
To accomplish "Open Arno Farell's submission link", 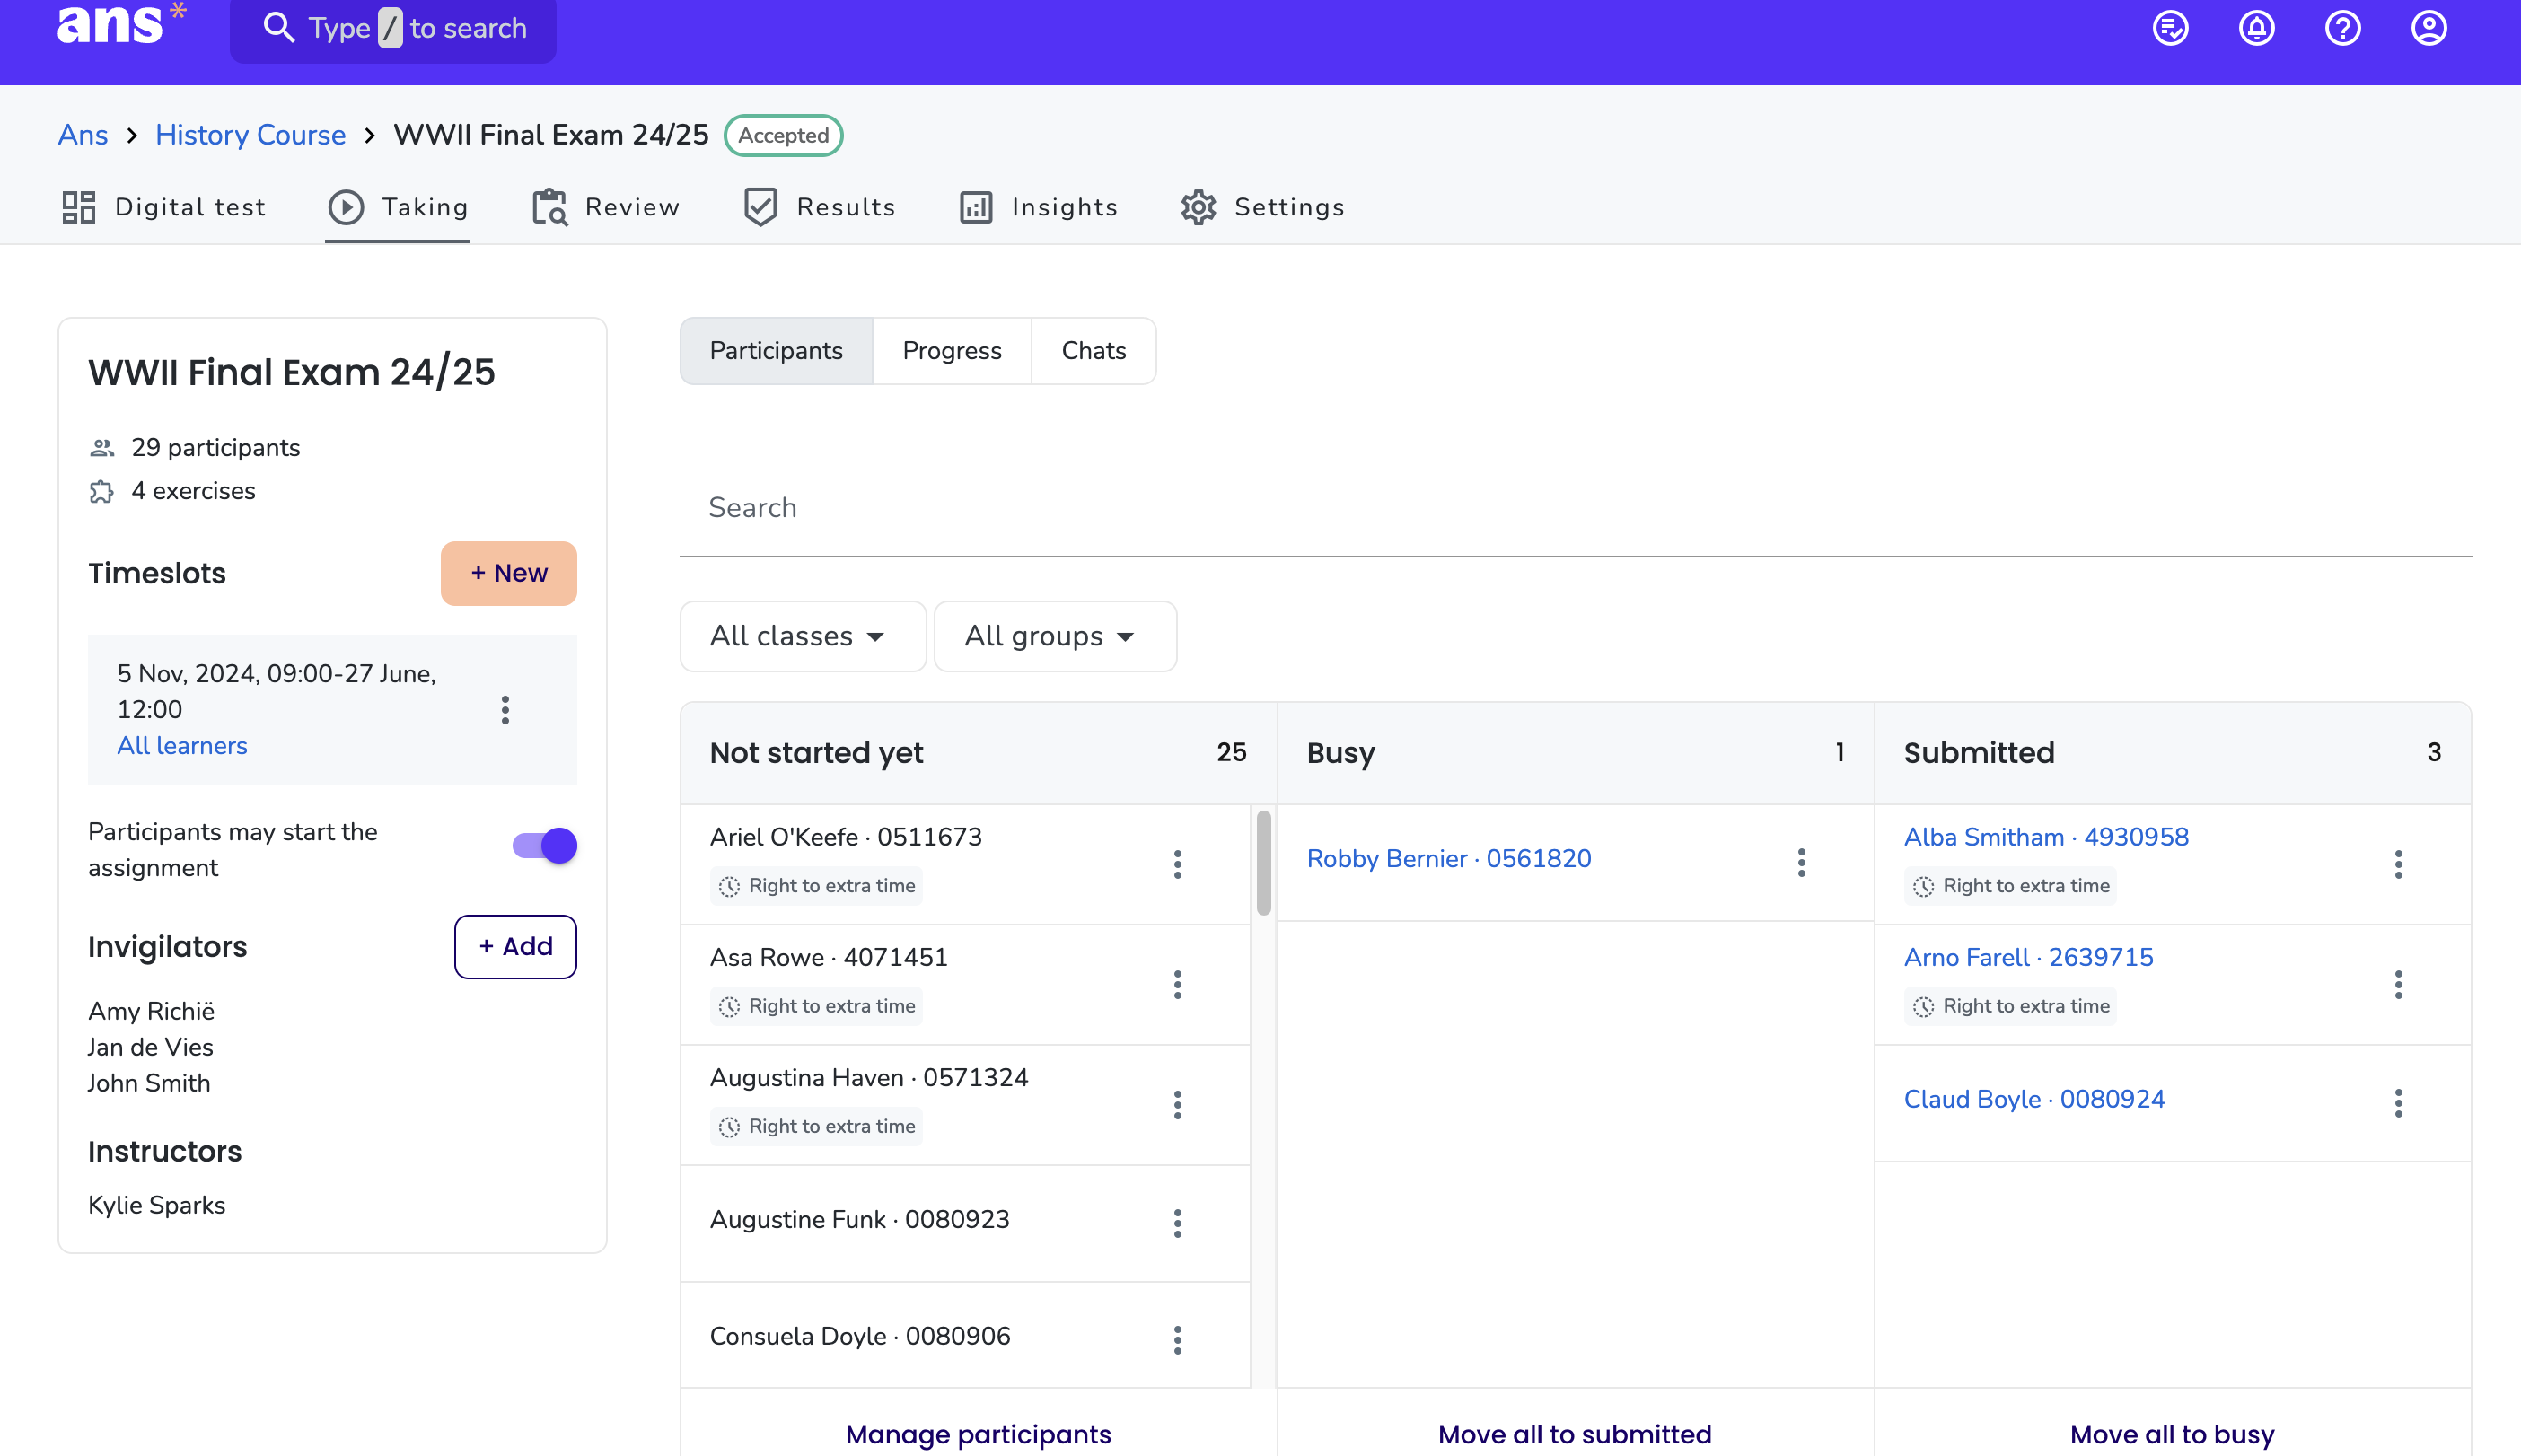I will [2028, 957].
